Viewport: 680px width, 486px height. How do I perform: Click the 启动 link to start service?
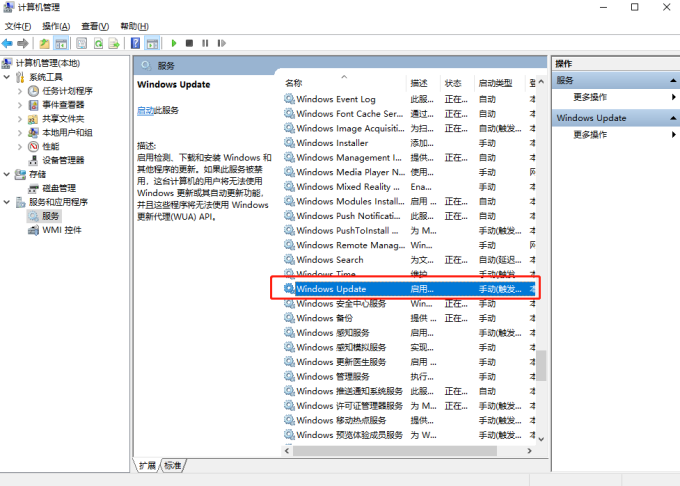click(145, 111)
